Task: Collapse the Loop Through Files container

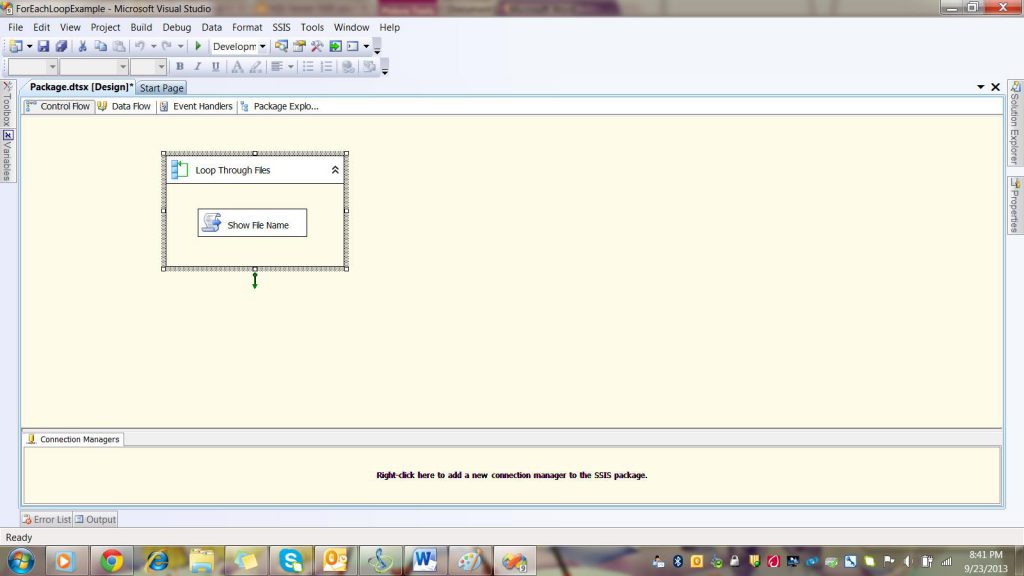Action: tap(335, 170)
